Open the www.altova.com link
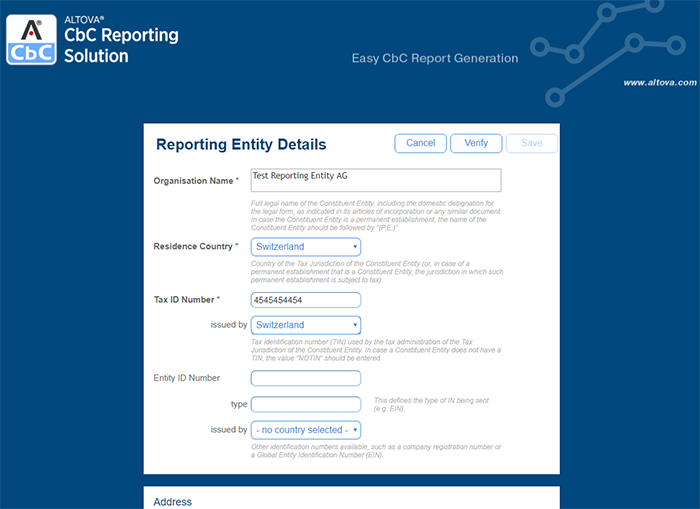Viewport: 700px width, 509px height. coord(659,83)
